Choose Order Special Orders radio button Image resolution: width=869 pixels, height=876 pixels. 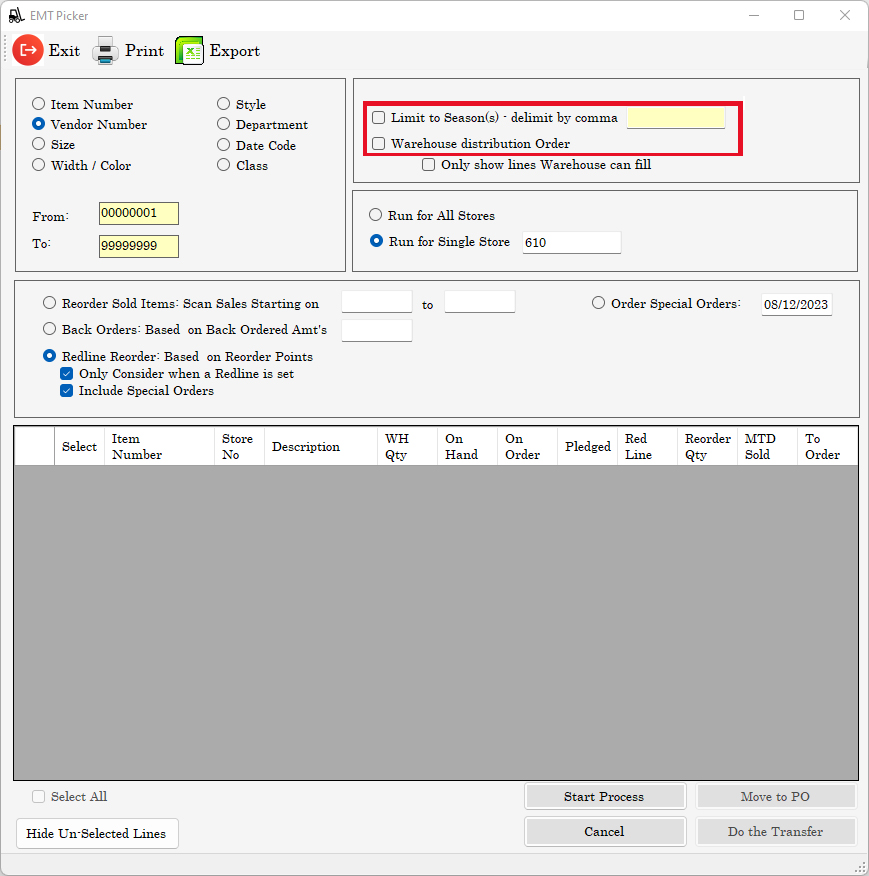[599, 303]
